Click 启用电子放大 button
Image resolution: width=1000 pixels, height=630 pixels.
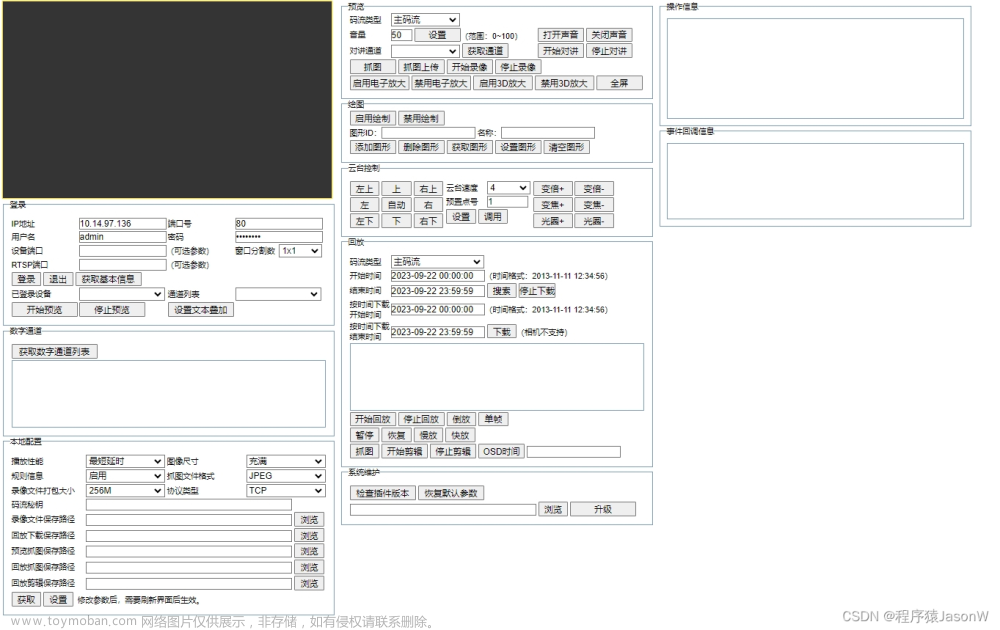(x=379, y=84)
